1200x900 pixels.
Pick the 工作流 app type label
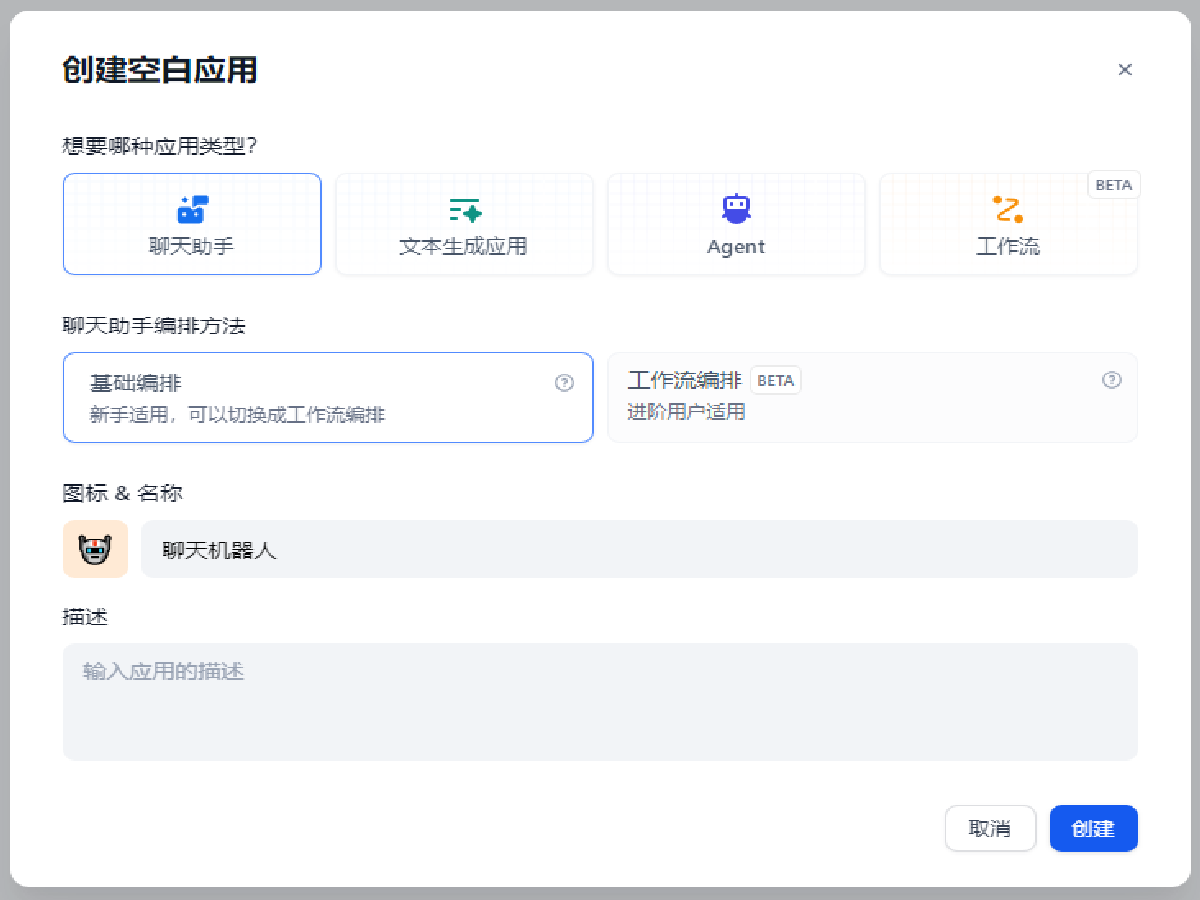1007,247
